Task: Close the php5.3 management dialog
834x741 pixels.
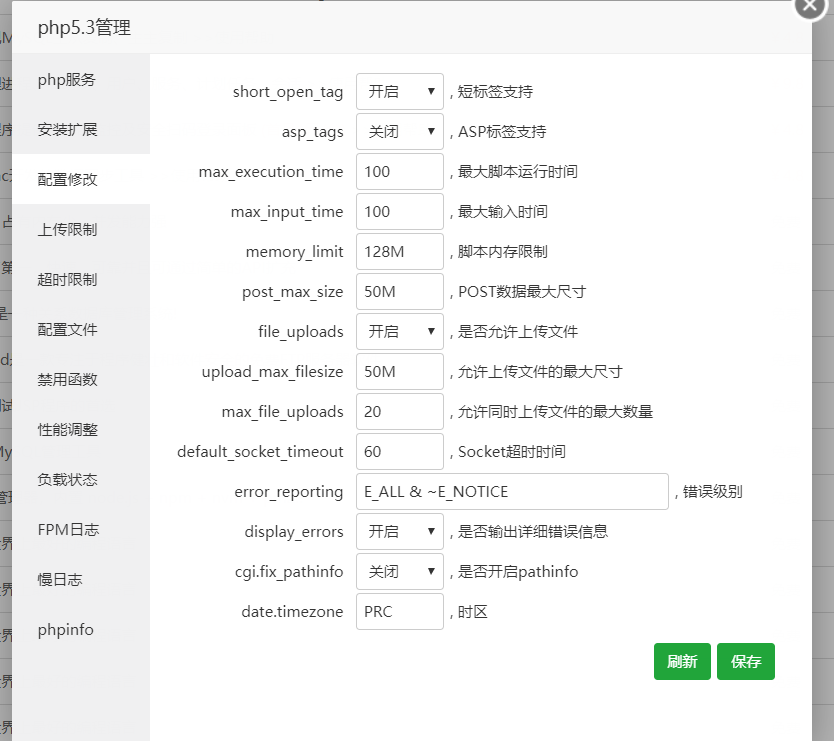Action: point(811,6)
